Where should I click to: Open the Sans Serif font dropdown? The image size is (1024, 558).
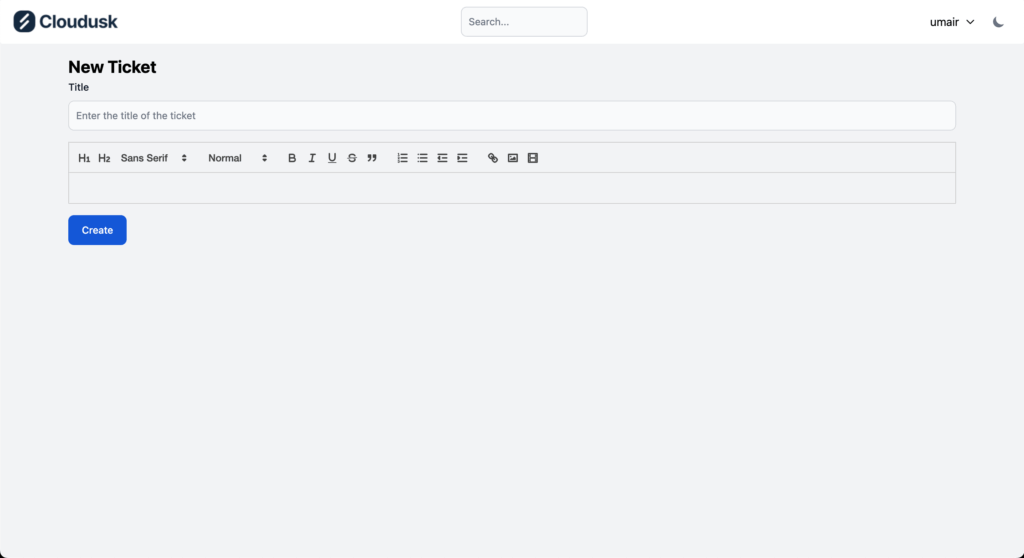tap(154, 158)
